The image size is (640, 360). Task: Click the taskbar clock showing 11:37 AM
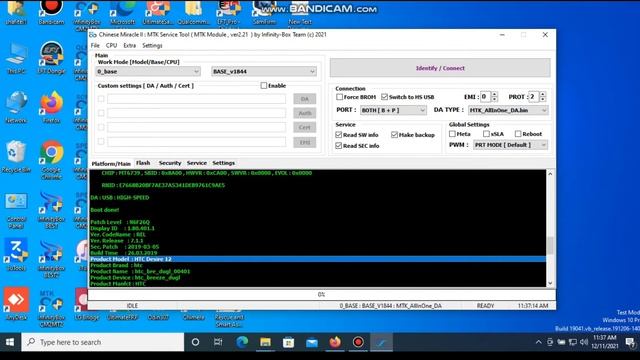coord(604,342)
